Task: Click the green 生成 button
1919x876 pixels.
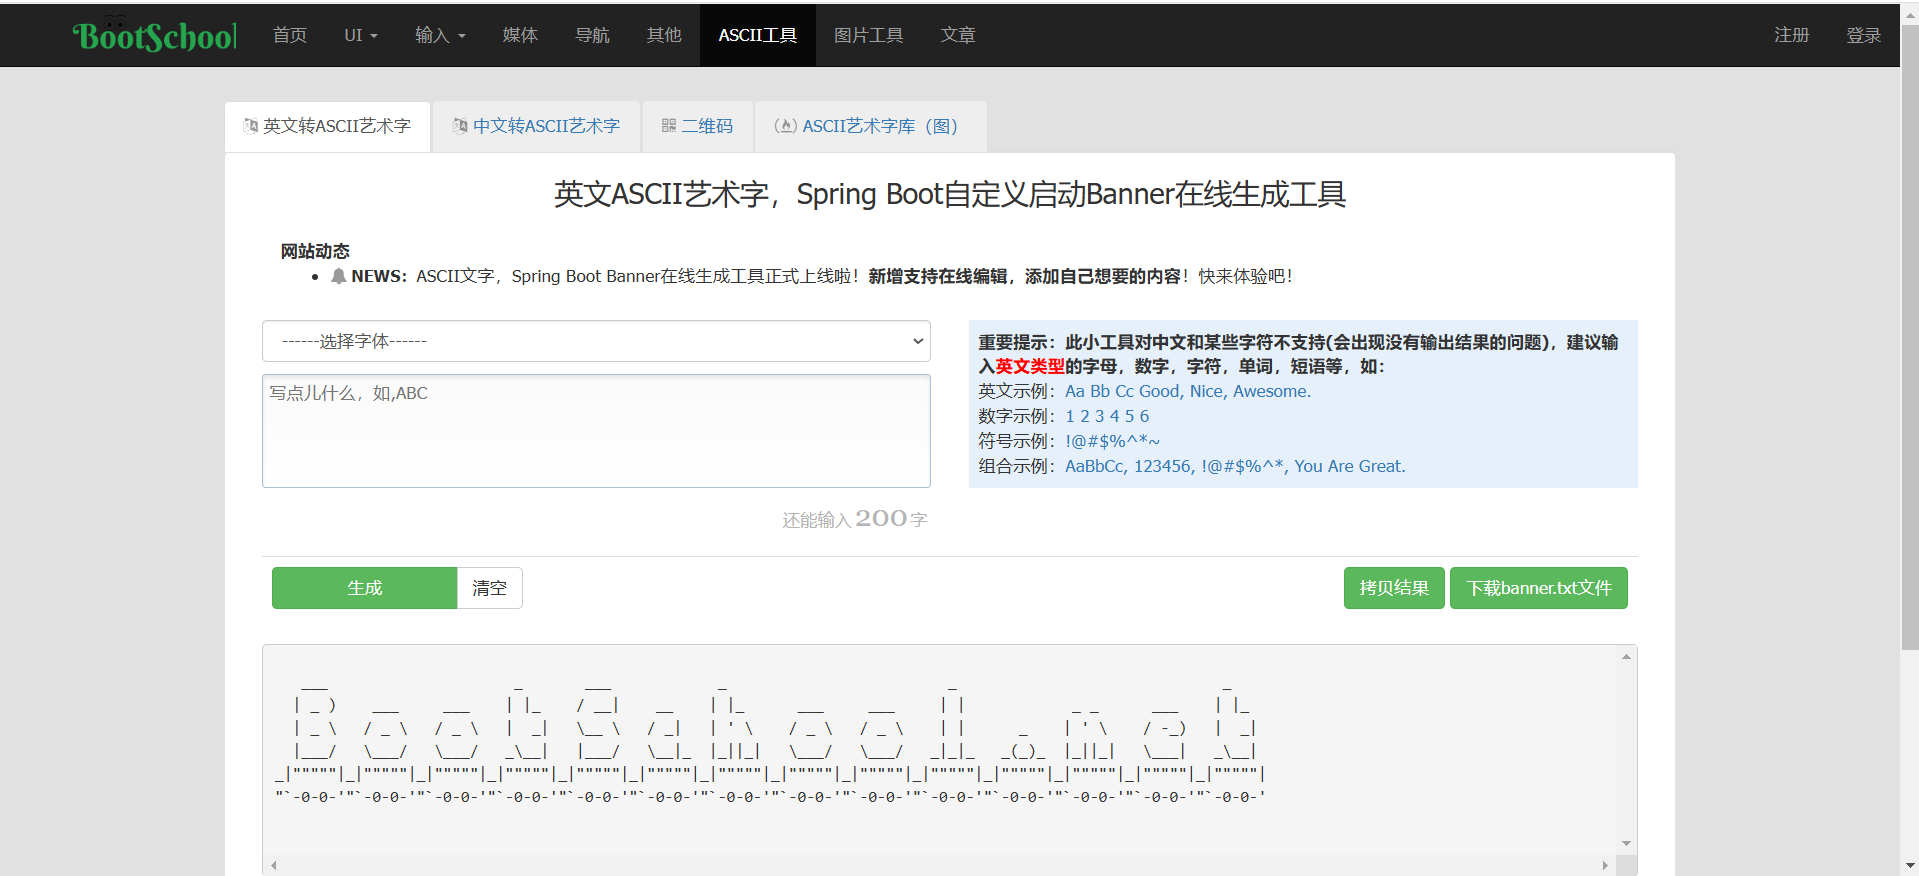Action: (365, 588)
